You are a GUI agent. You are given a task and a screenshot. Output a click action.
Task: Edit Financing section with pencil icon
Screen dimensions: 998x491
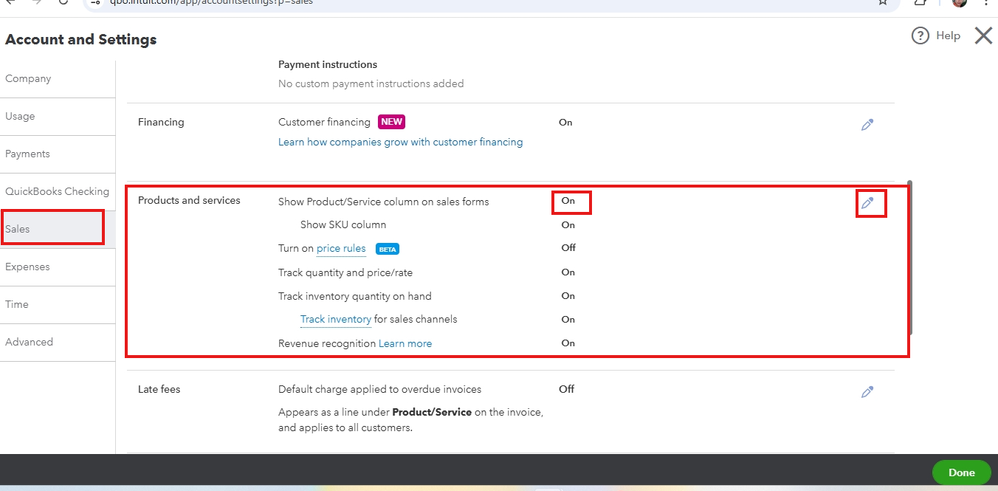pos(867,125)
